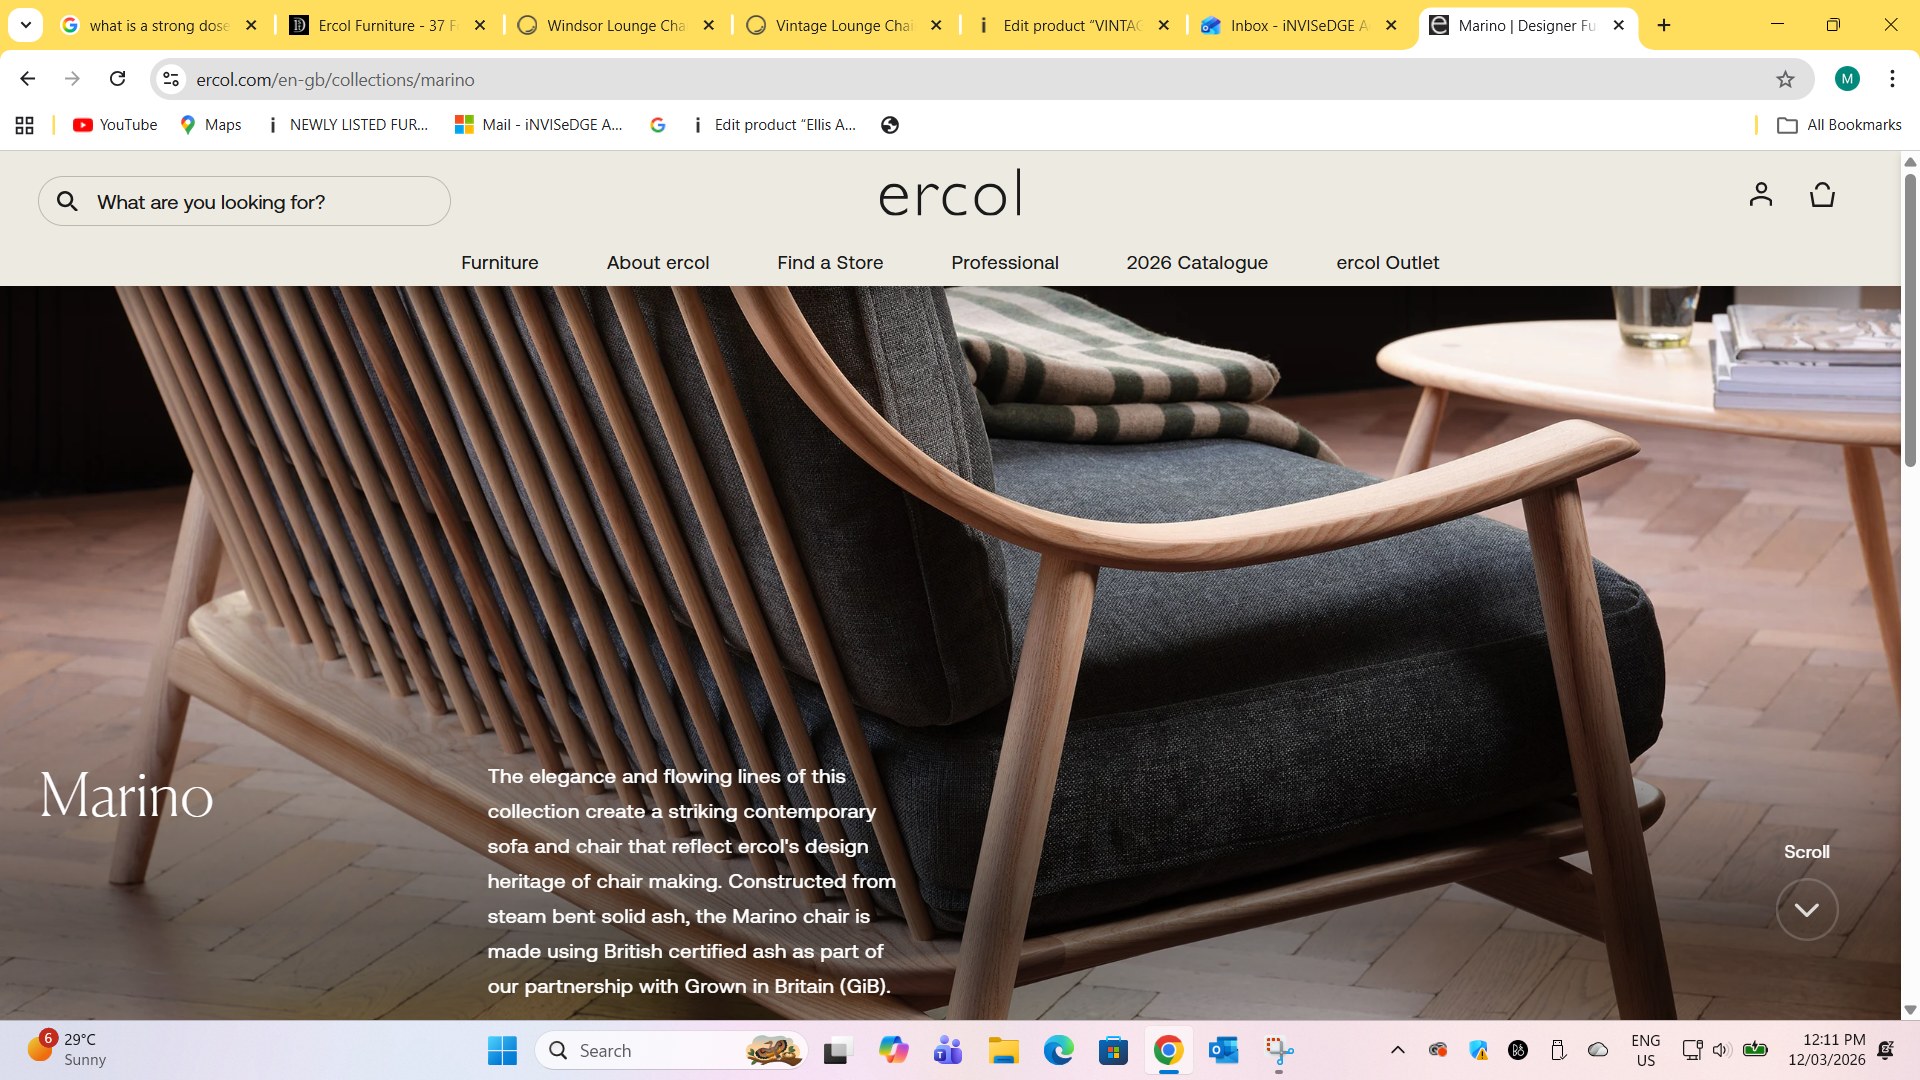Bookmark this page with the star icon

click(1785, 79)
